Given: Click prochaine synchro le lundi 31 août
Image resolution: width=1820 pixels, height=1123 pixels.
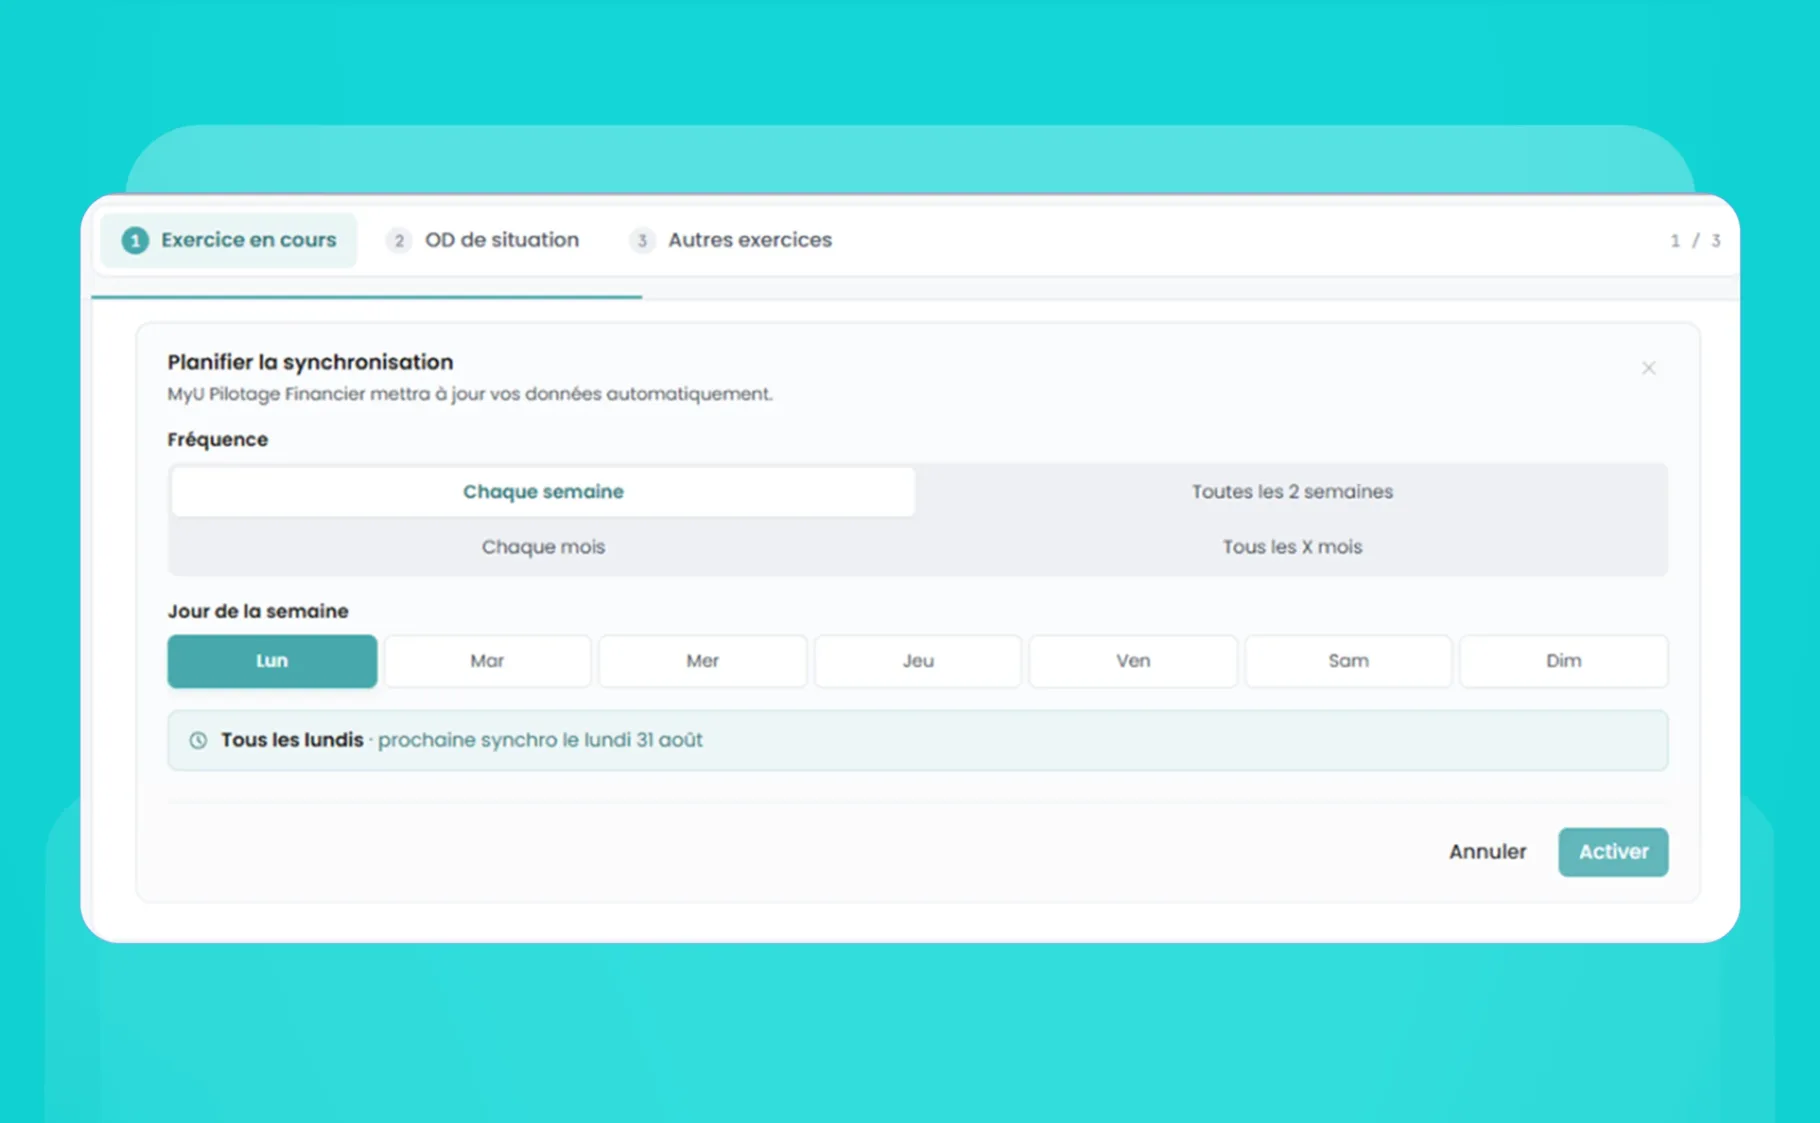Looking at the screenshot, I should [540, 740].
